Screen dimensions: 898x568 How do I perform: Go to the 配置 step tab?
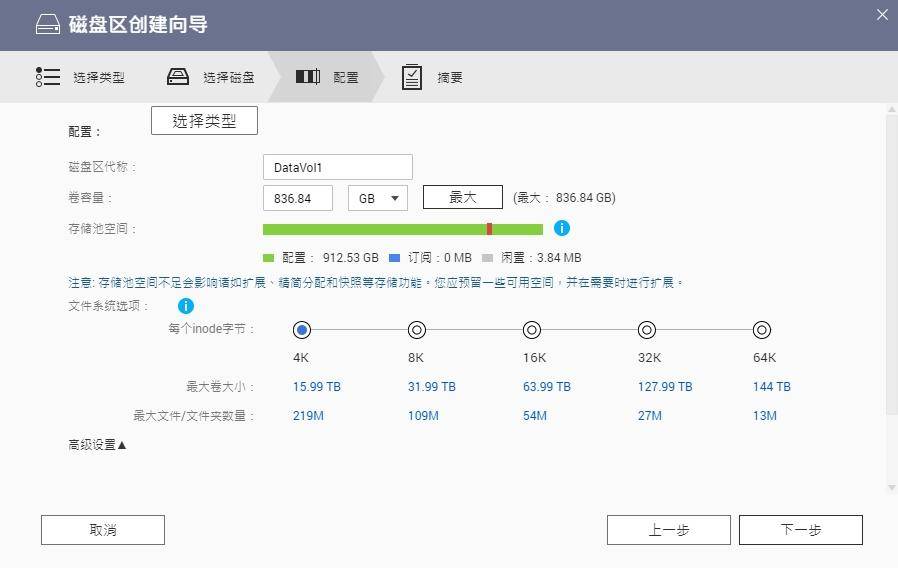tap(327, 77)
